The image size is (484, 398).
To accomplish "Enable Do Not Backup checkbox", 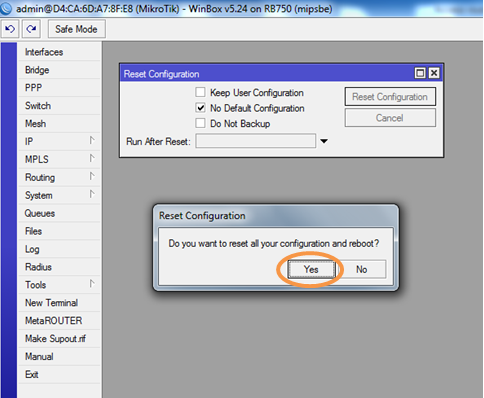I will pyautogui.click(x=200, y=123).
